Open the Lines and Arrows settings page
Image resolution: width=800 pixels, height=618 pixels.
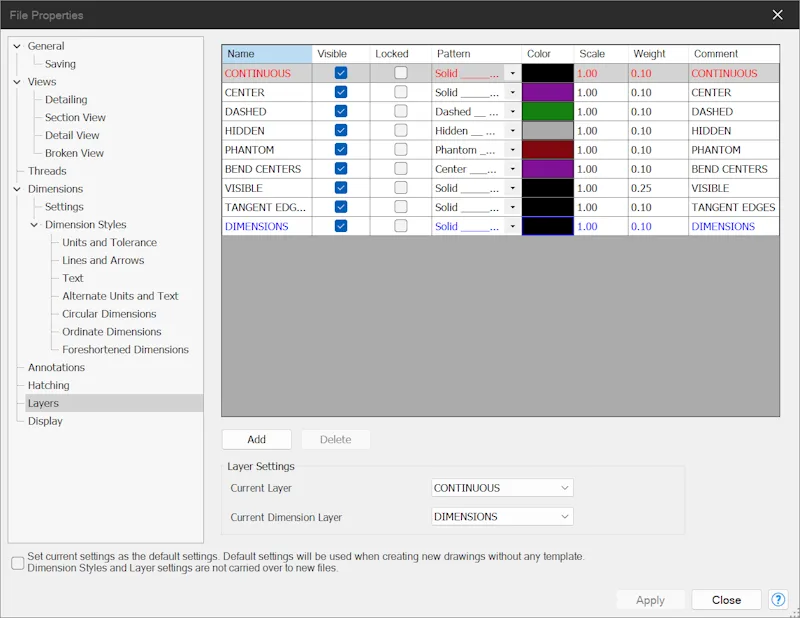click(x=103, y=260)
